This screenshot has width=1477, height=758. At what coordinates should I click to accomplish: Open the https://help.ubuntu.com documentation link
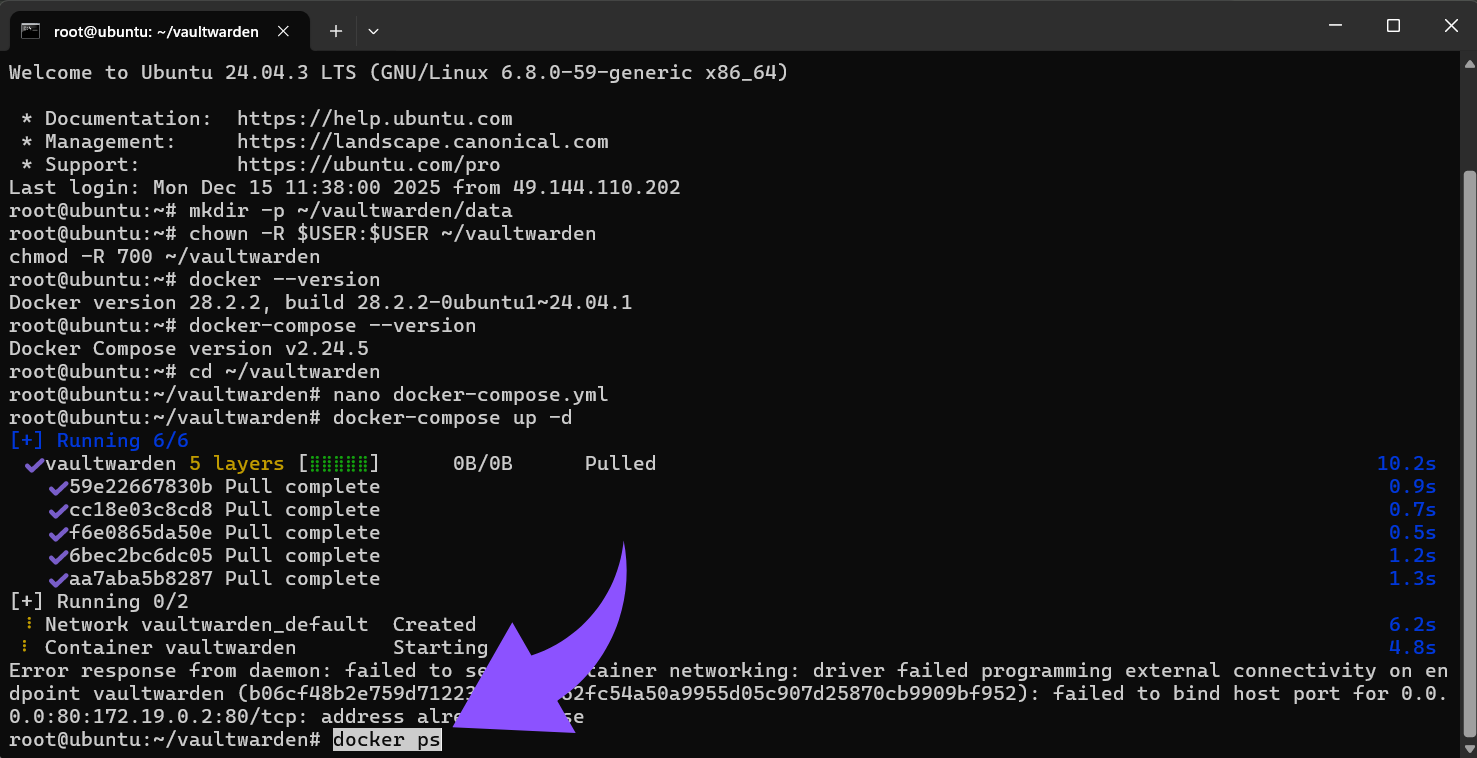(x=375, y=118)
